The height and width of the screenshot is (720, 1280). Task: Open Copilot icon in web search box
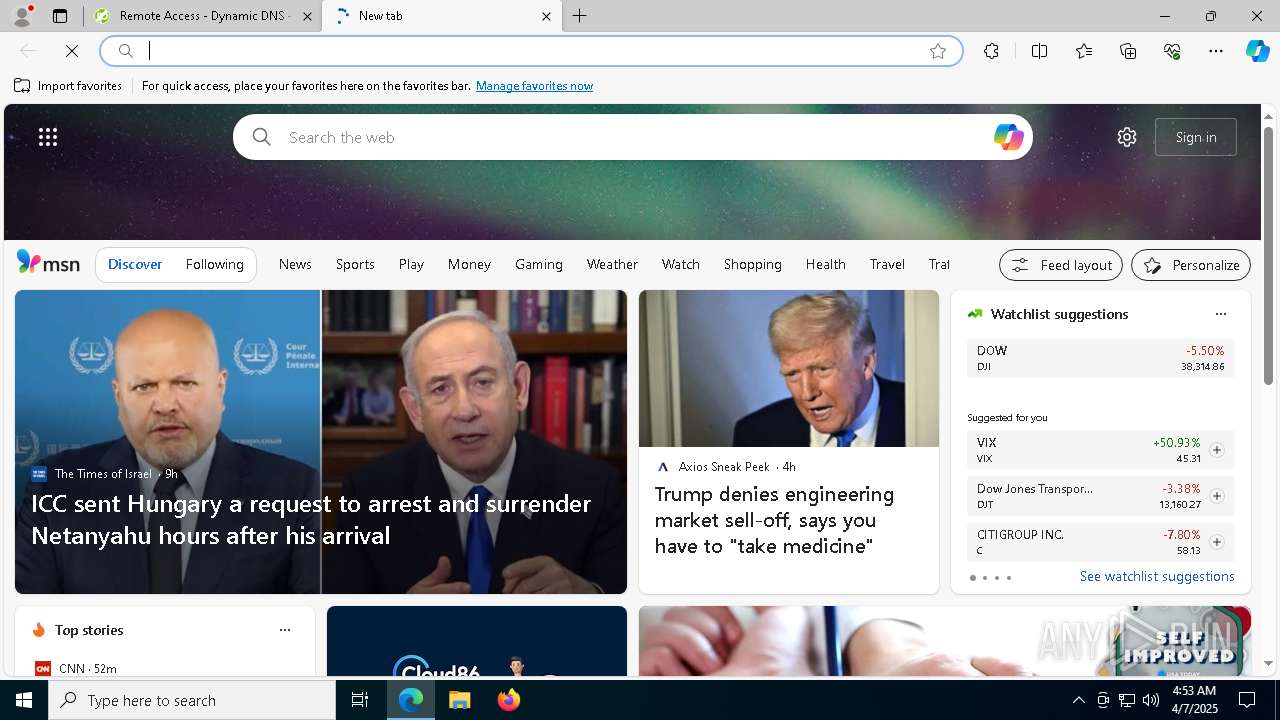pos(1008,137)
